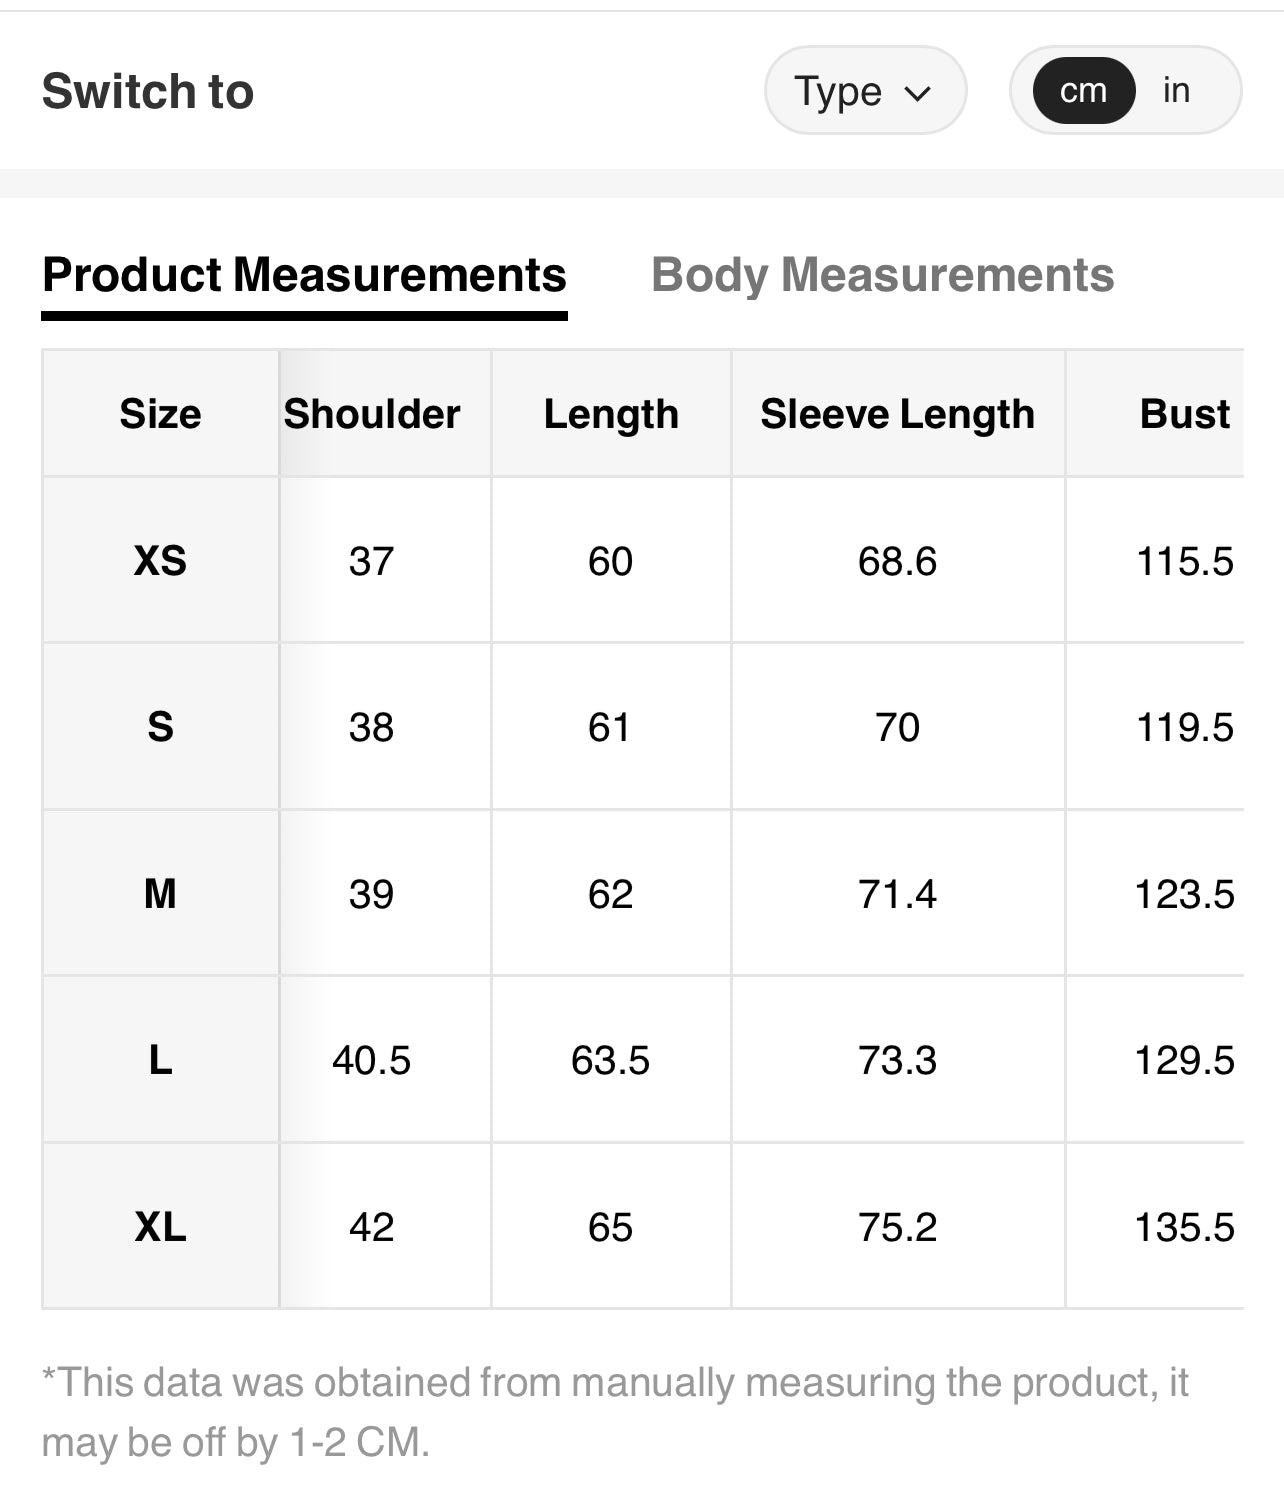Select the XL size row label
The height and width of the screenshot is (1507, 1284).
(160, 1227)
